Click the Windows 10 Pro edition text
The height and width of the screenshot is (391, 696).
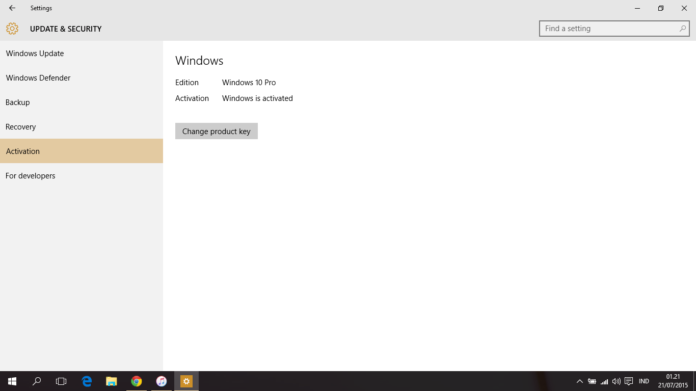pos(249,83)
